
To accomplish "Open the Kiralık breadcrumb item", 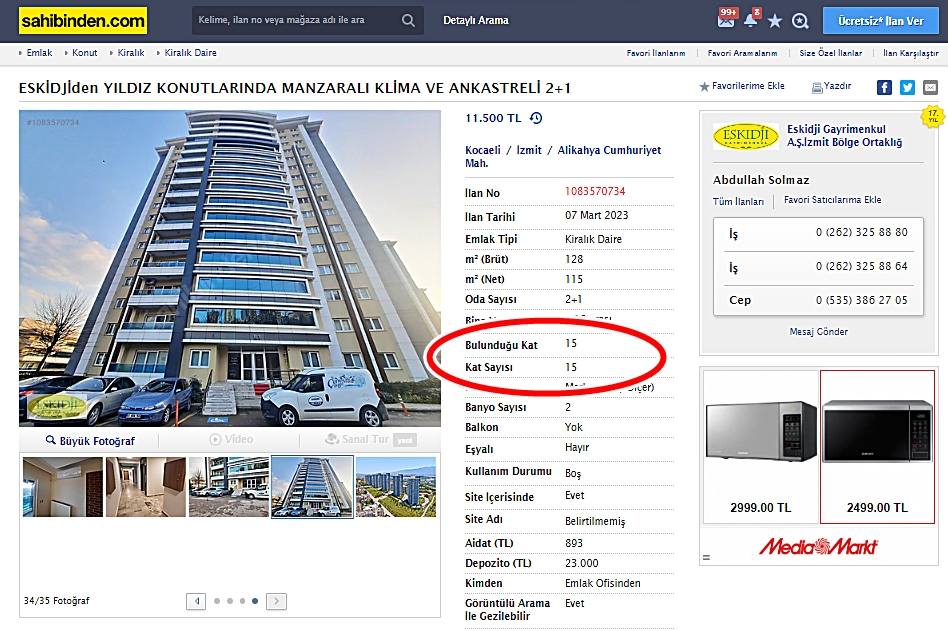I will tap(131, 53).
